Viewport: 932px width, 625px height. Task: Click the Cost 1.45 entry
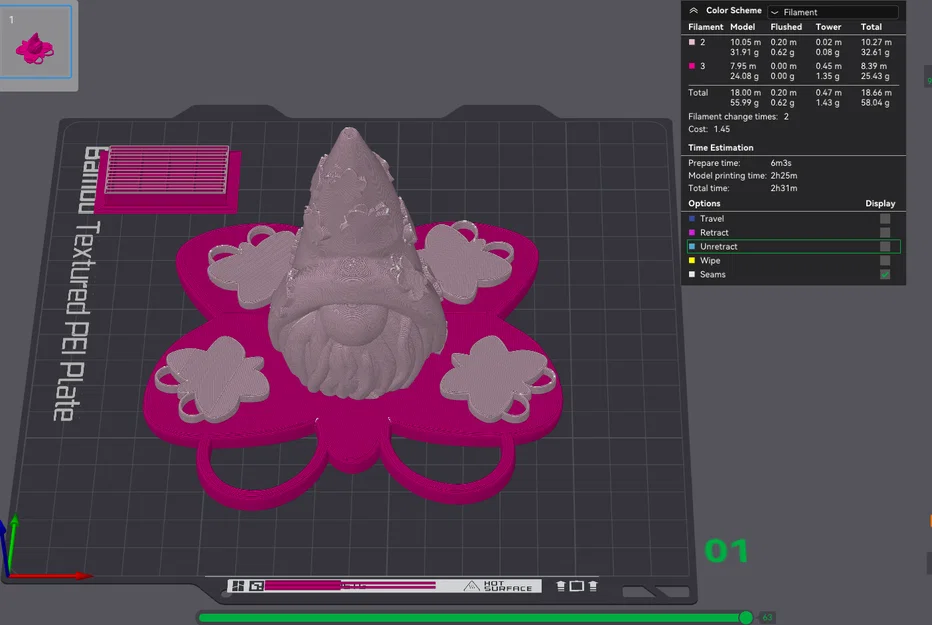coord(709,129)
